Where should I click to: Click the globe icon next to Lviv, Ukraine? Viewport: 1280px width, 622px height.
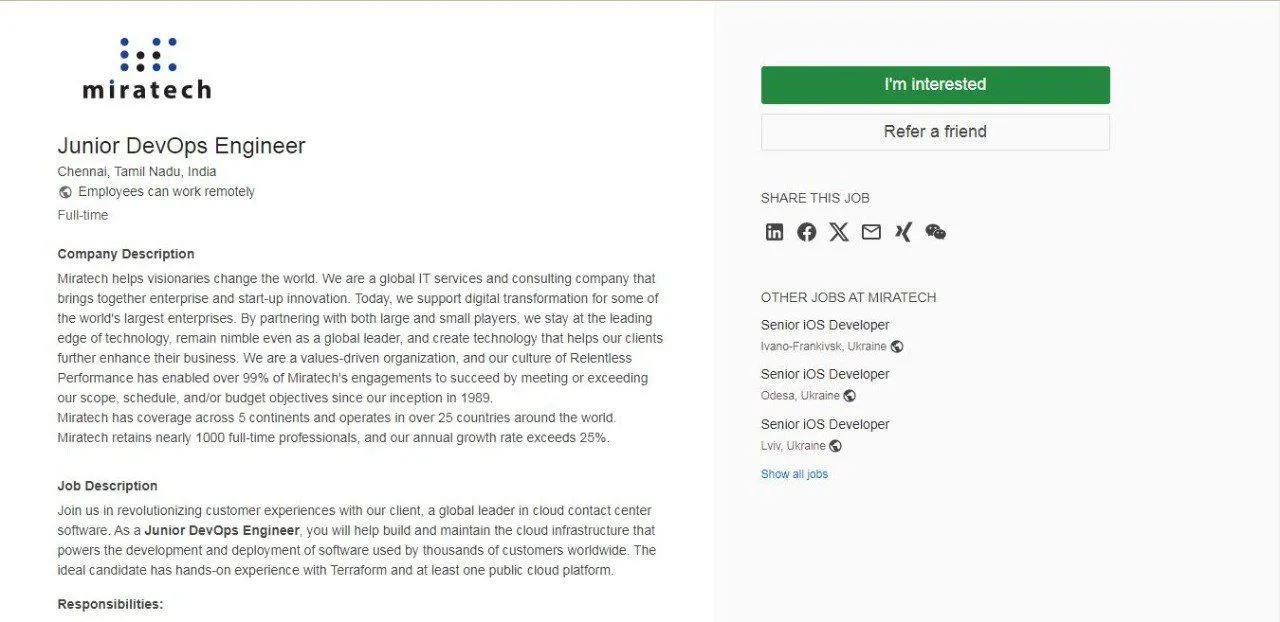click(x=835, y=446)
